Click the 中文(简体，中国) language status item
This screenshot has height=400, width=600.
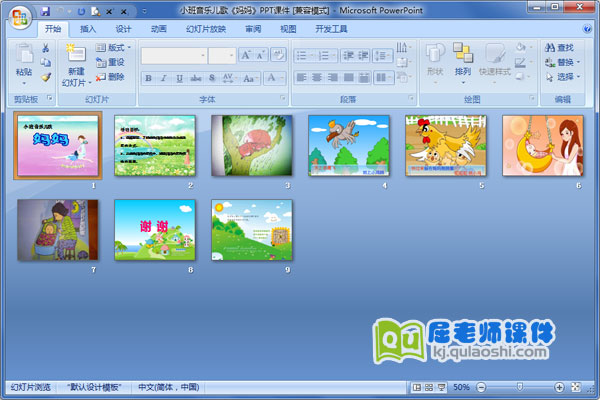169,387
